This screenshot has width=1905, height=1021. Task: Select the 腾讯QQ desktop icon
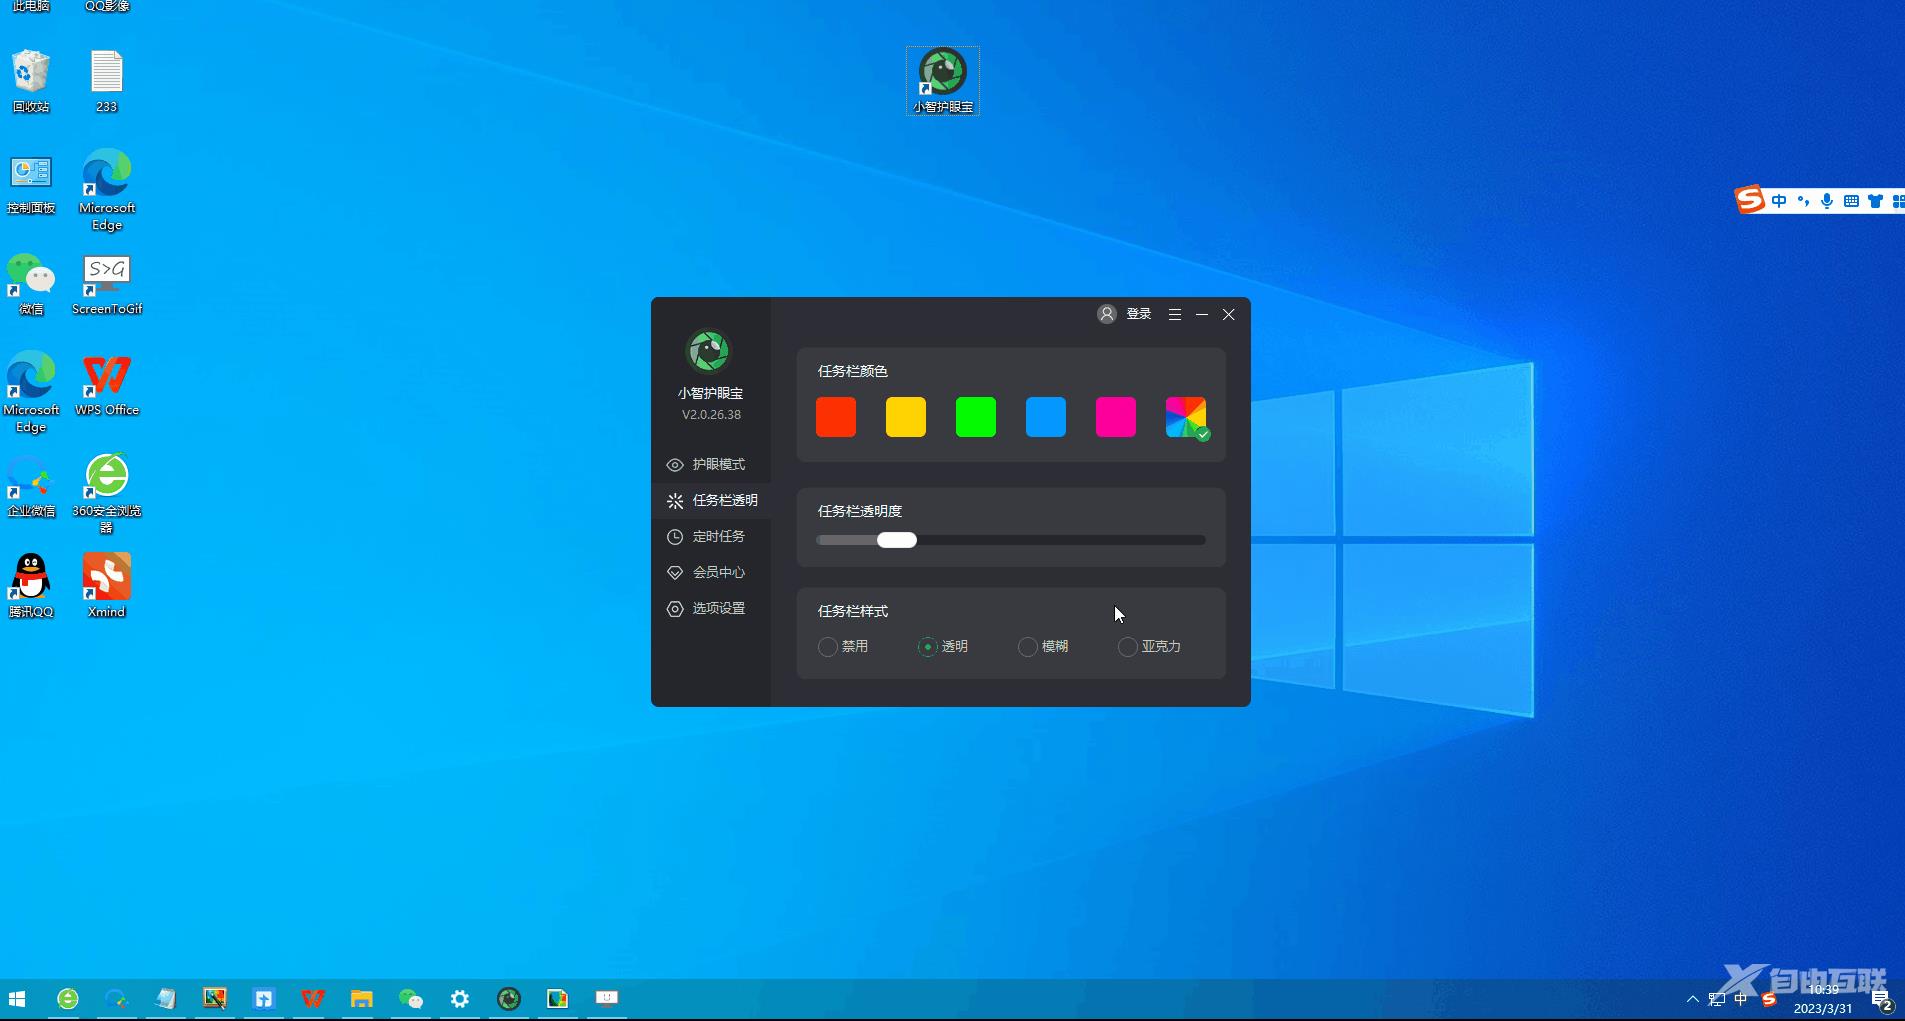point(31,586)
